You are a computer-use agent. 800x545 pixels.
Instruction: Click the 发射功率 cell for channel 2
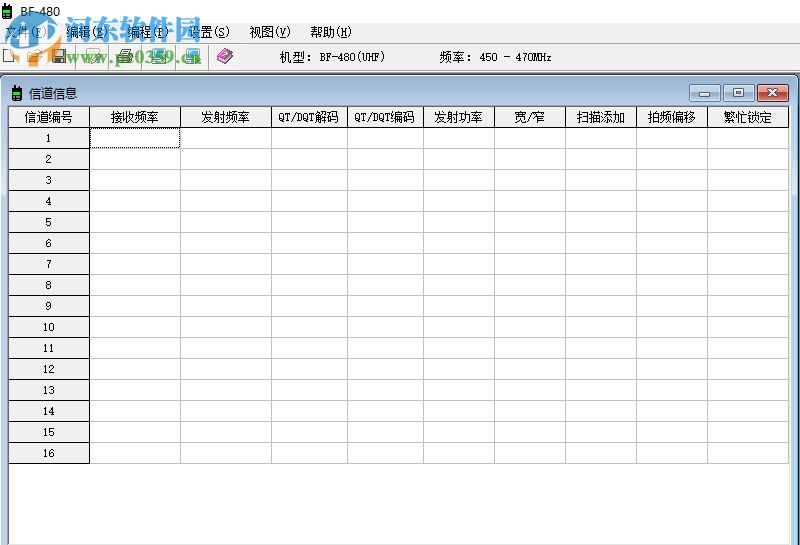[x=459, y=159]
